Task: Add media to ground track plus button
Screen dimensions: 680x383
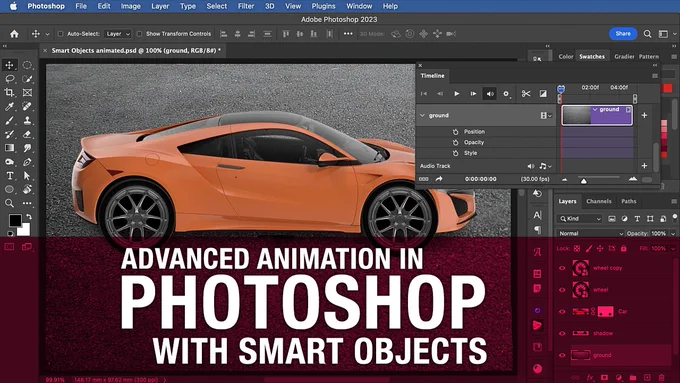Action: (x=644, y=115)
